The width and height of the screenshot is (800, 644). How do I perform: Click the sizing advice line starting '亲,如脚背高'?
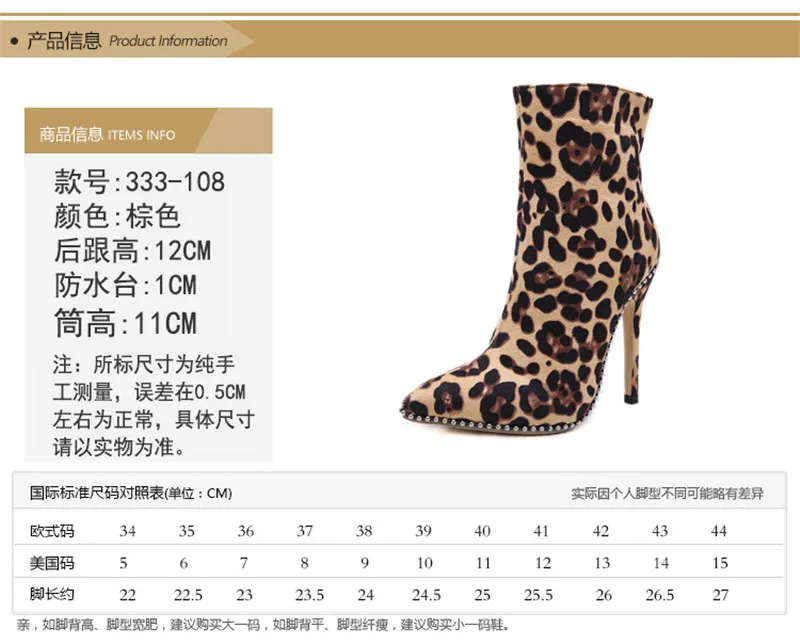(x=263, y=625)
